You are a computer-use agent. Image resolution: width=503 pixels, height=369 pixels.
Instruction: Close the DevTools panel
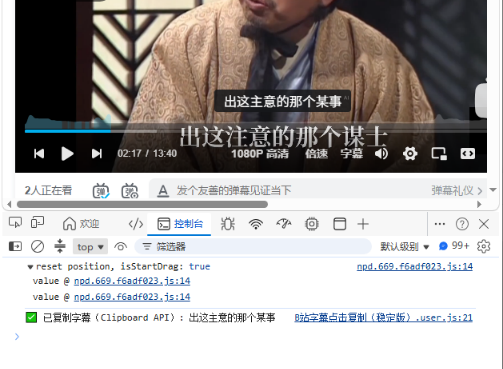pyautogui.click(x=484, y=224)
